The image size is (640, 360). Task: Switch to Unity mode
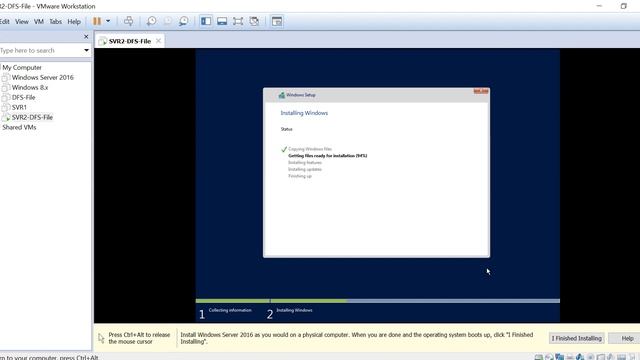(254, 21)
